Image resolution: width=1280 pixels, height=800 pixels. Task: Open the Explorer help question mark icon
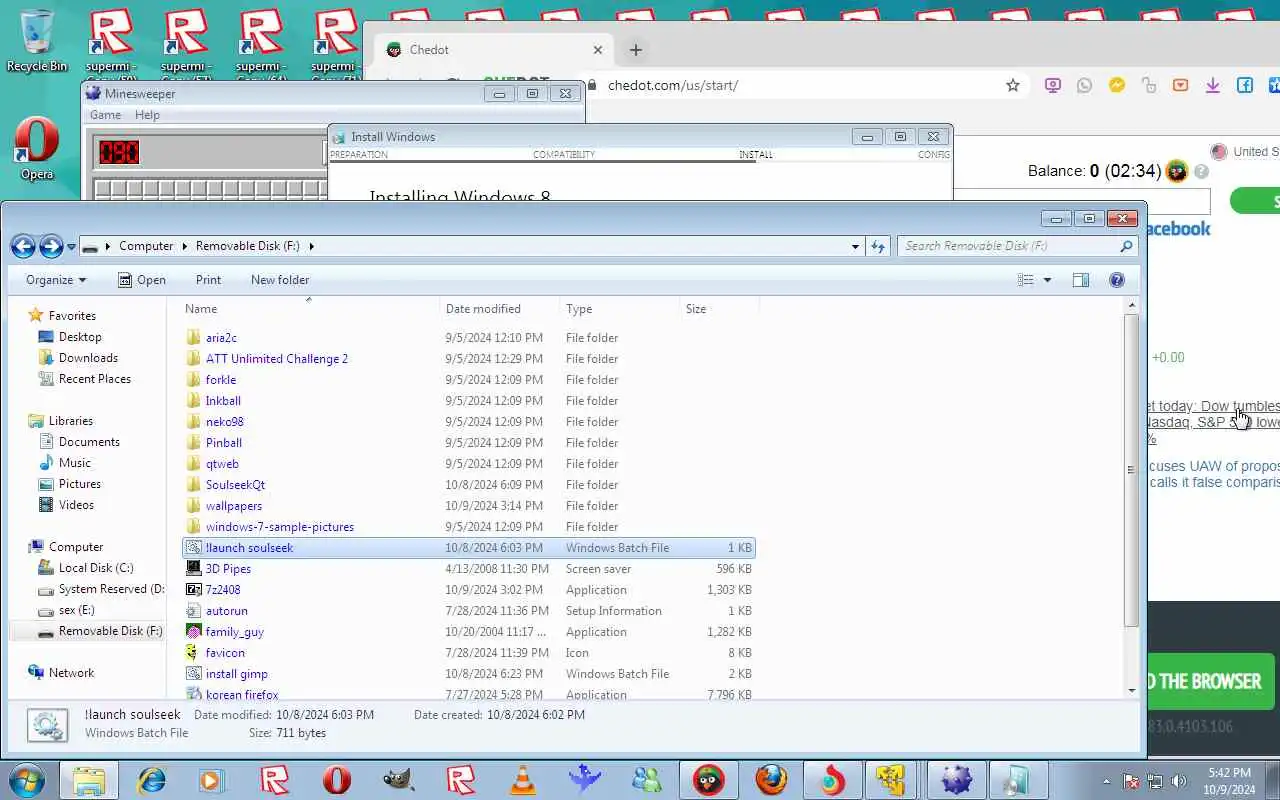pyautogui.click(x=1117, y=280)
